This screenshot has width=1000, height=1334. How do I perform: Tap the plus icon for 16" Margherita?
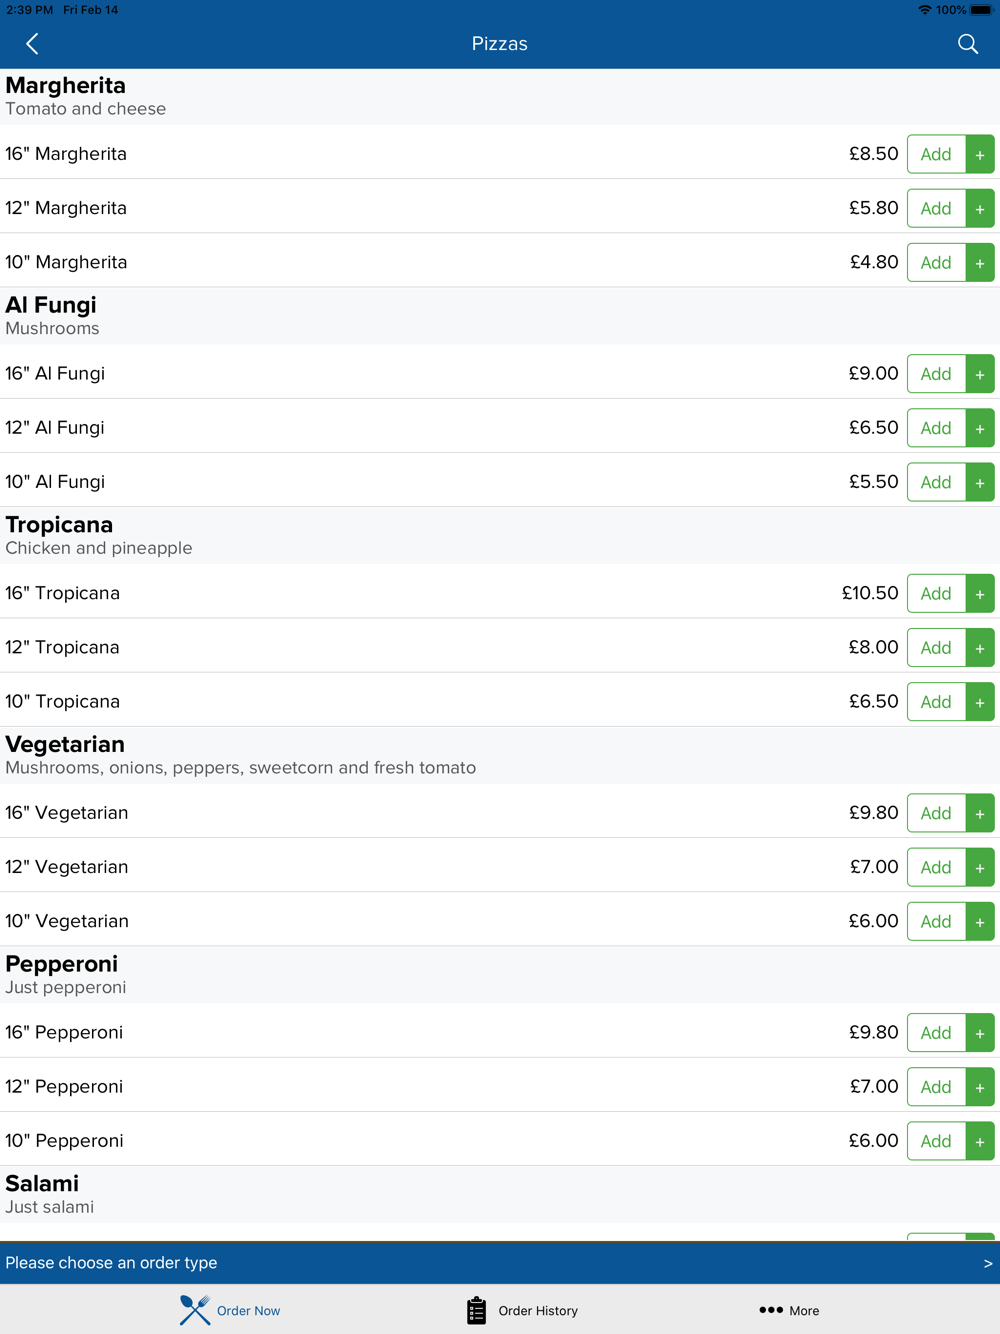pos(980,154)
